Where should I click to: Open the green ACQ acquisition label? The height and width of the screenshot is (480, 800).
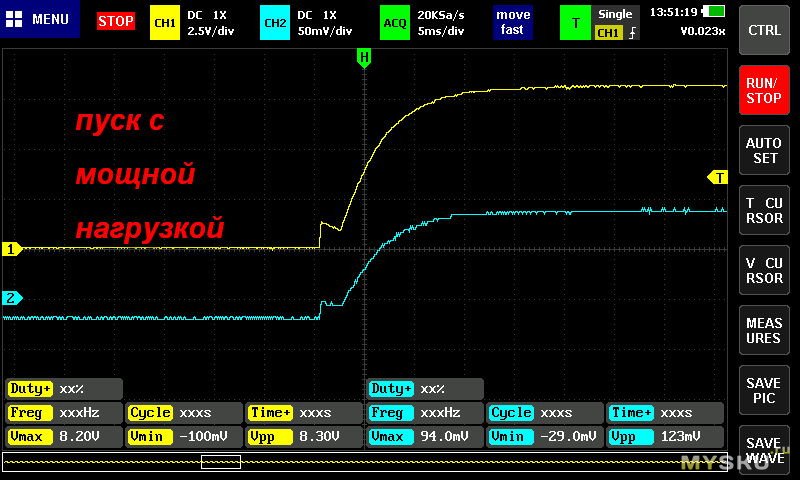(394, 22)
